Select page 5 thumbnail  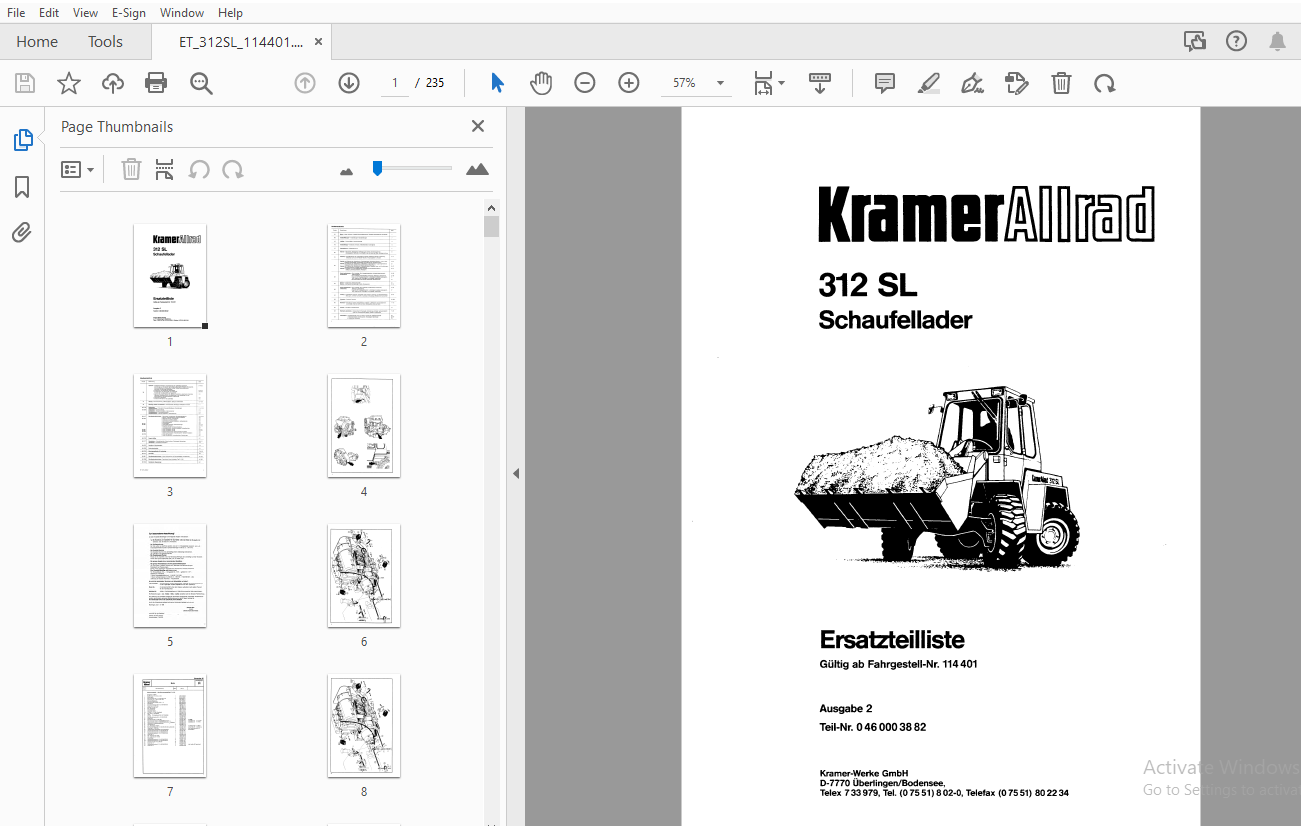(x=170, y=576)
